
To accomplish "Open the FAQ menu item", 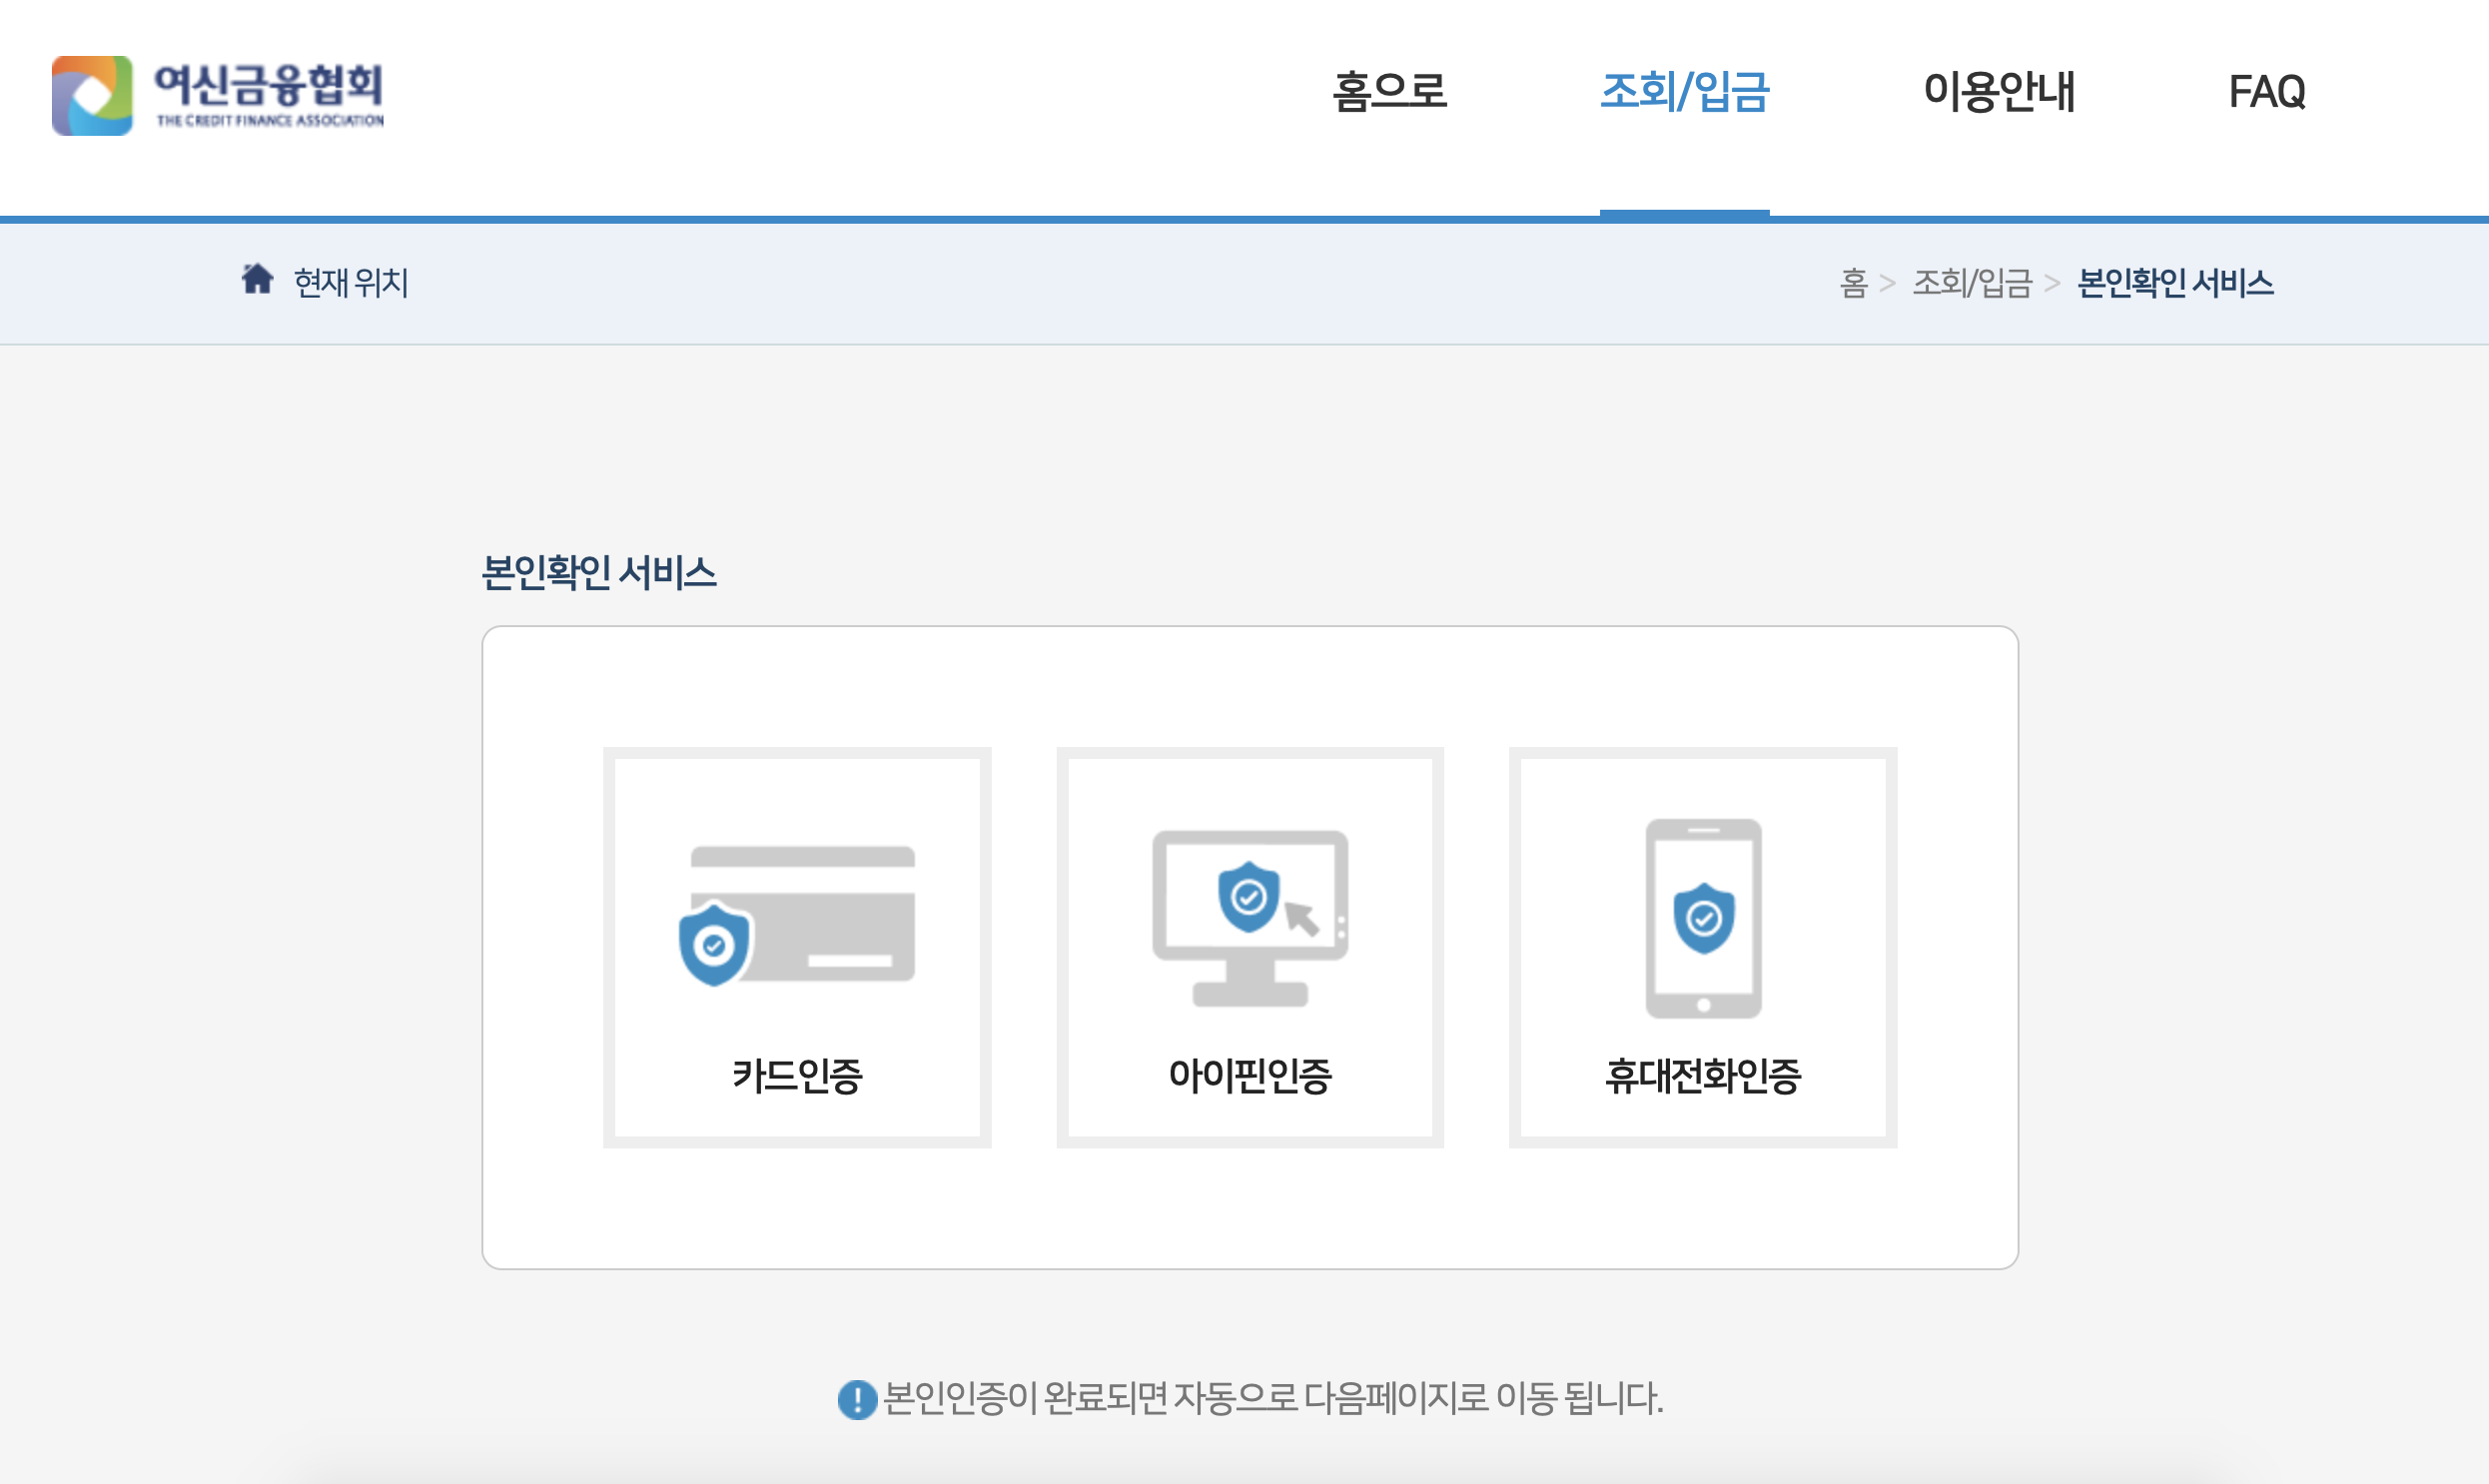I will [2266, 91].
